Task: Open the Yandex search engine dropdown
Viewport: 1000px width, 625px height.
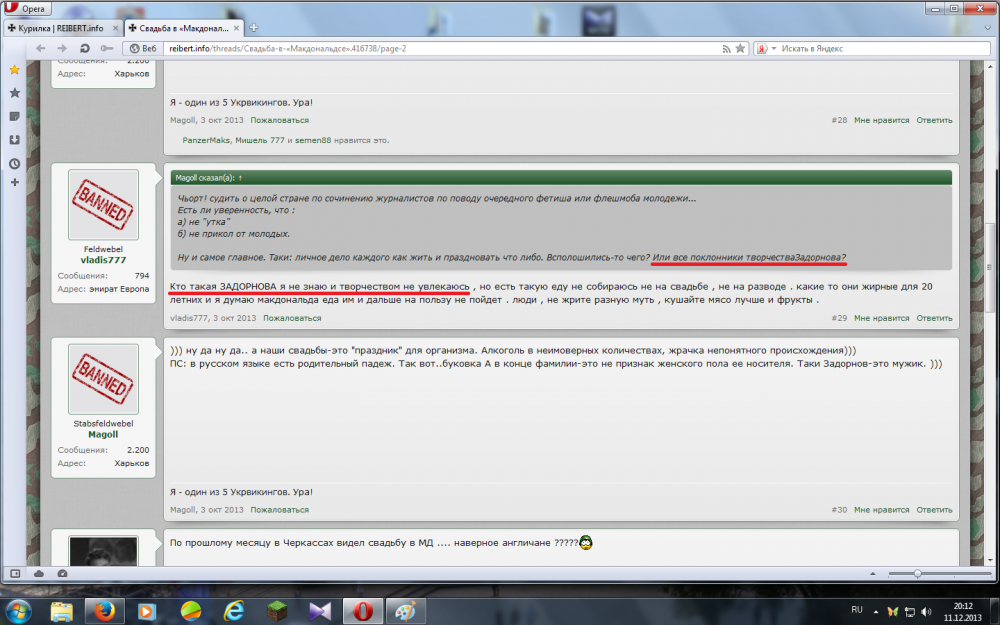Action: pos(766,48)
